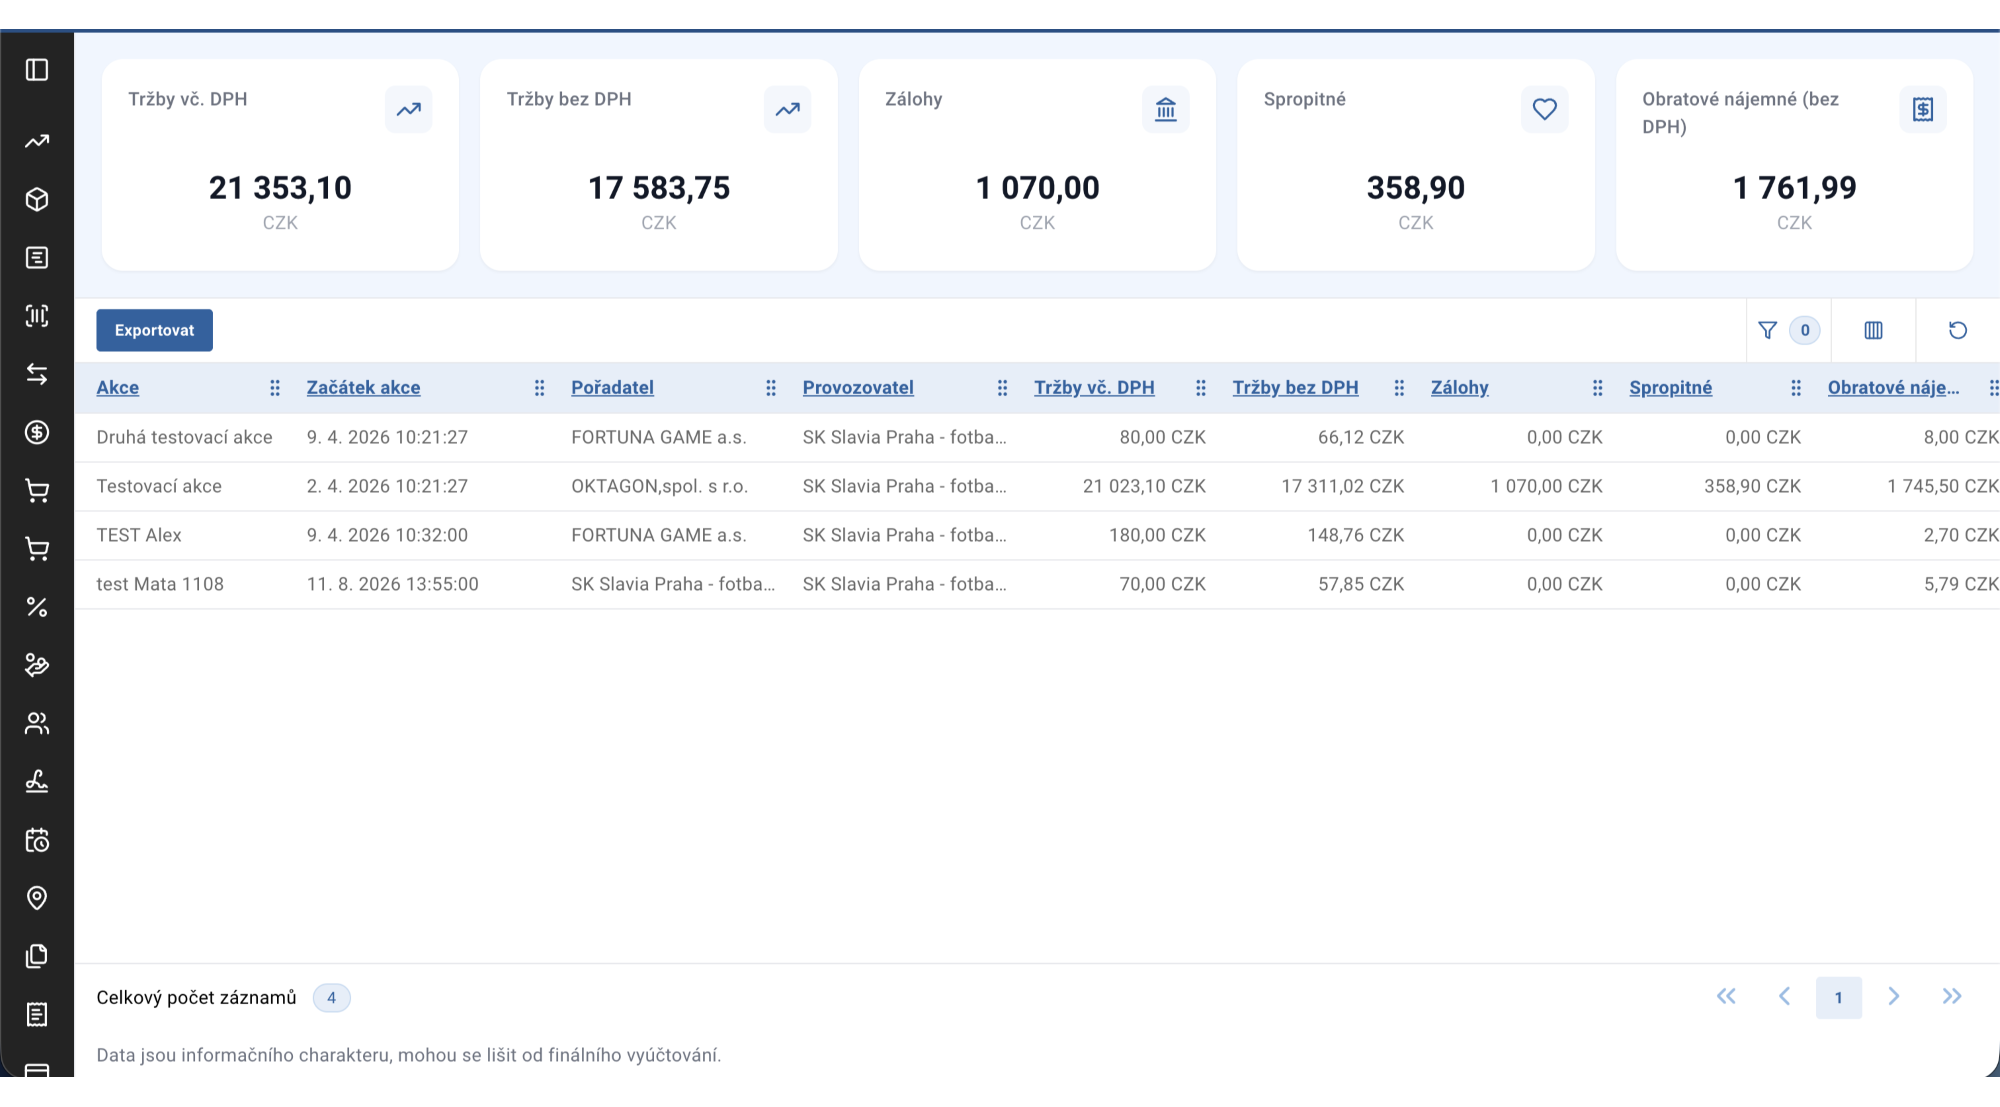Jump to last page double arrow

[1952, 996]
